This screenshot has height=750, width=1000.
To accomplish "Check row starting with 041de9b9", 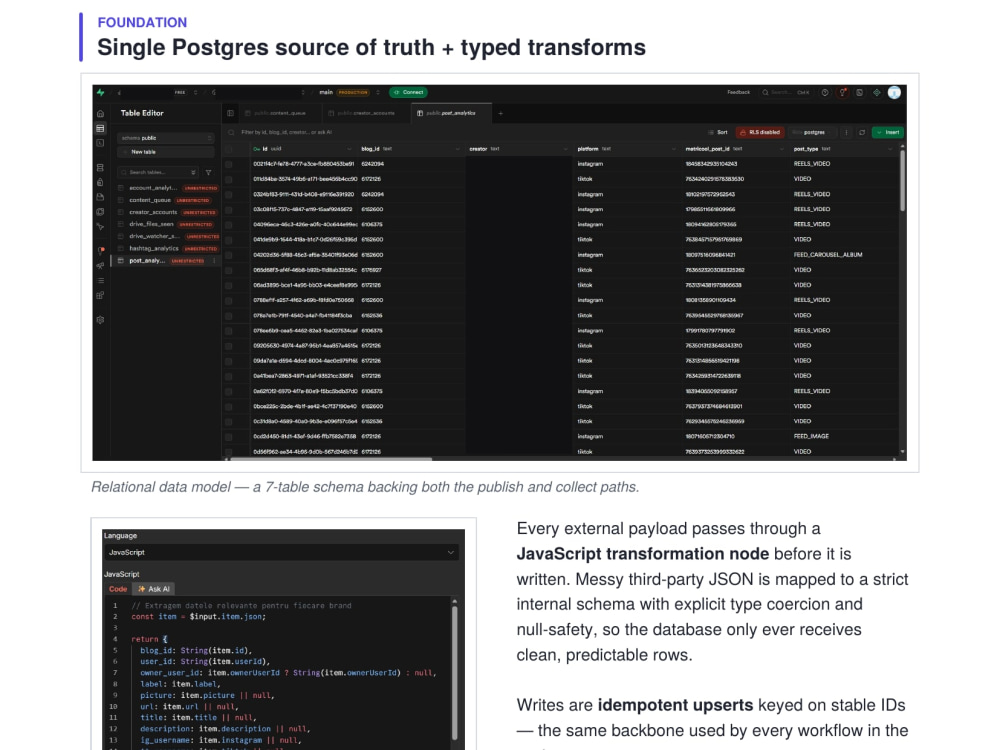I will point(229,240).
